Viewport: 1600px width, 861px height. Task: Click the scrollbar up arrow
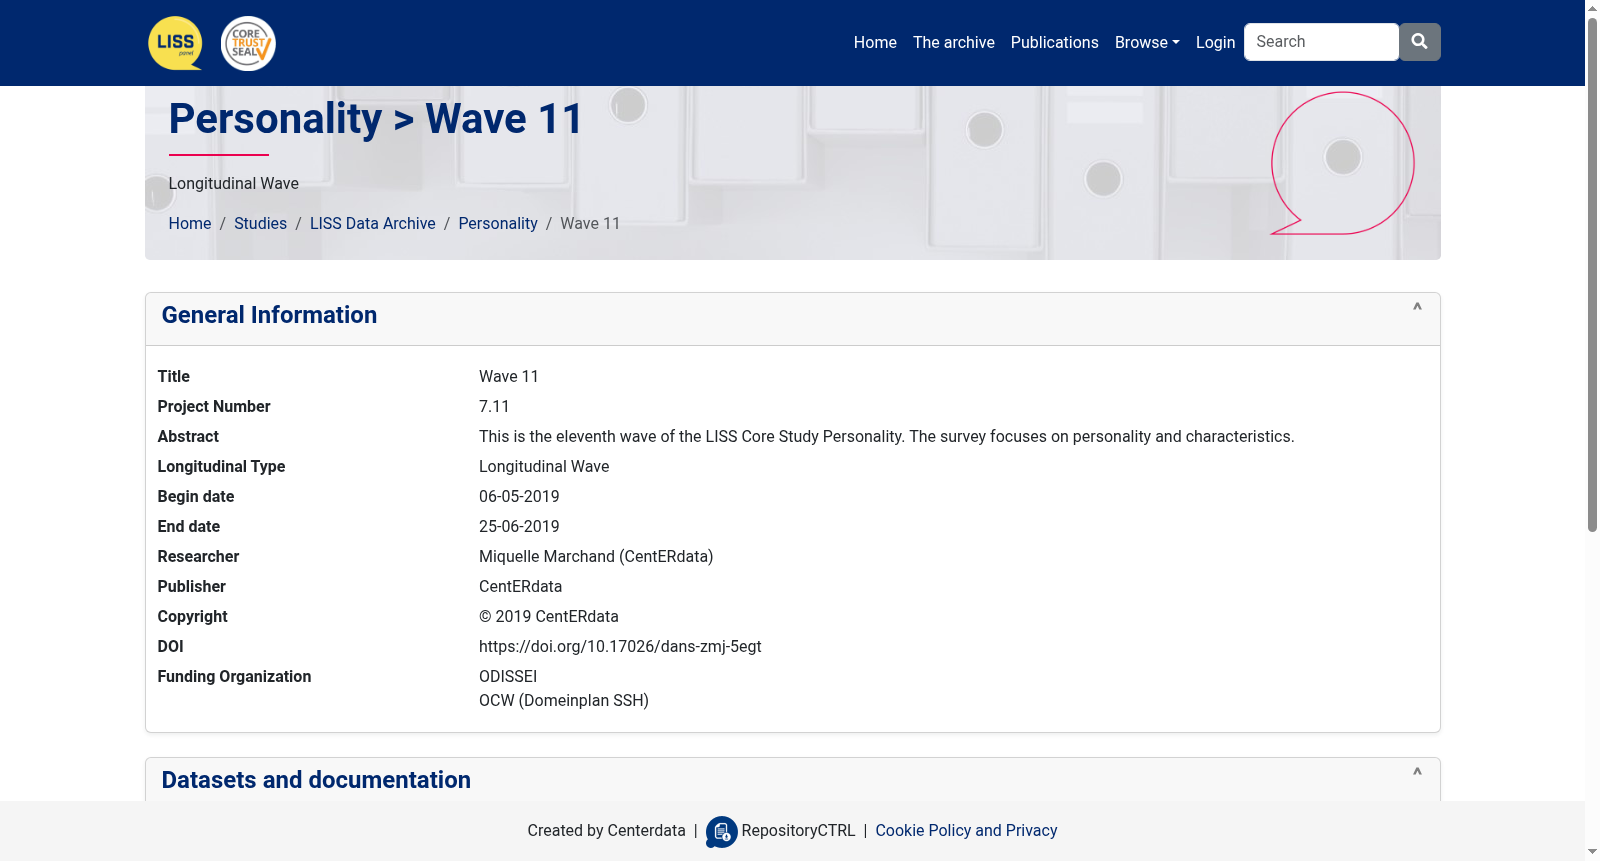1592,8
